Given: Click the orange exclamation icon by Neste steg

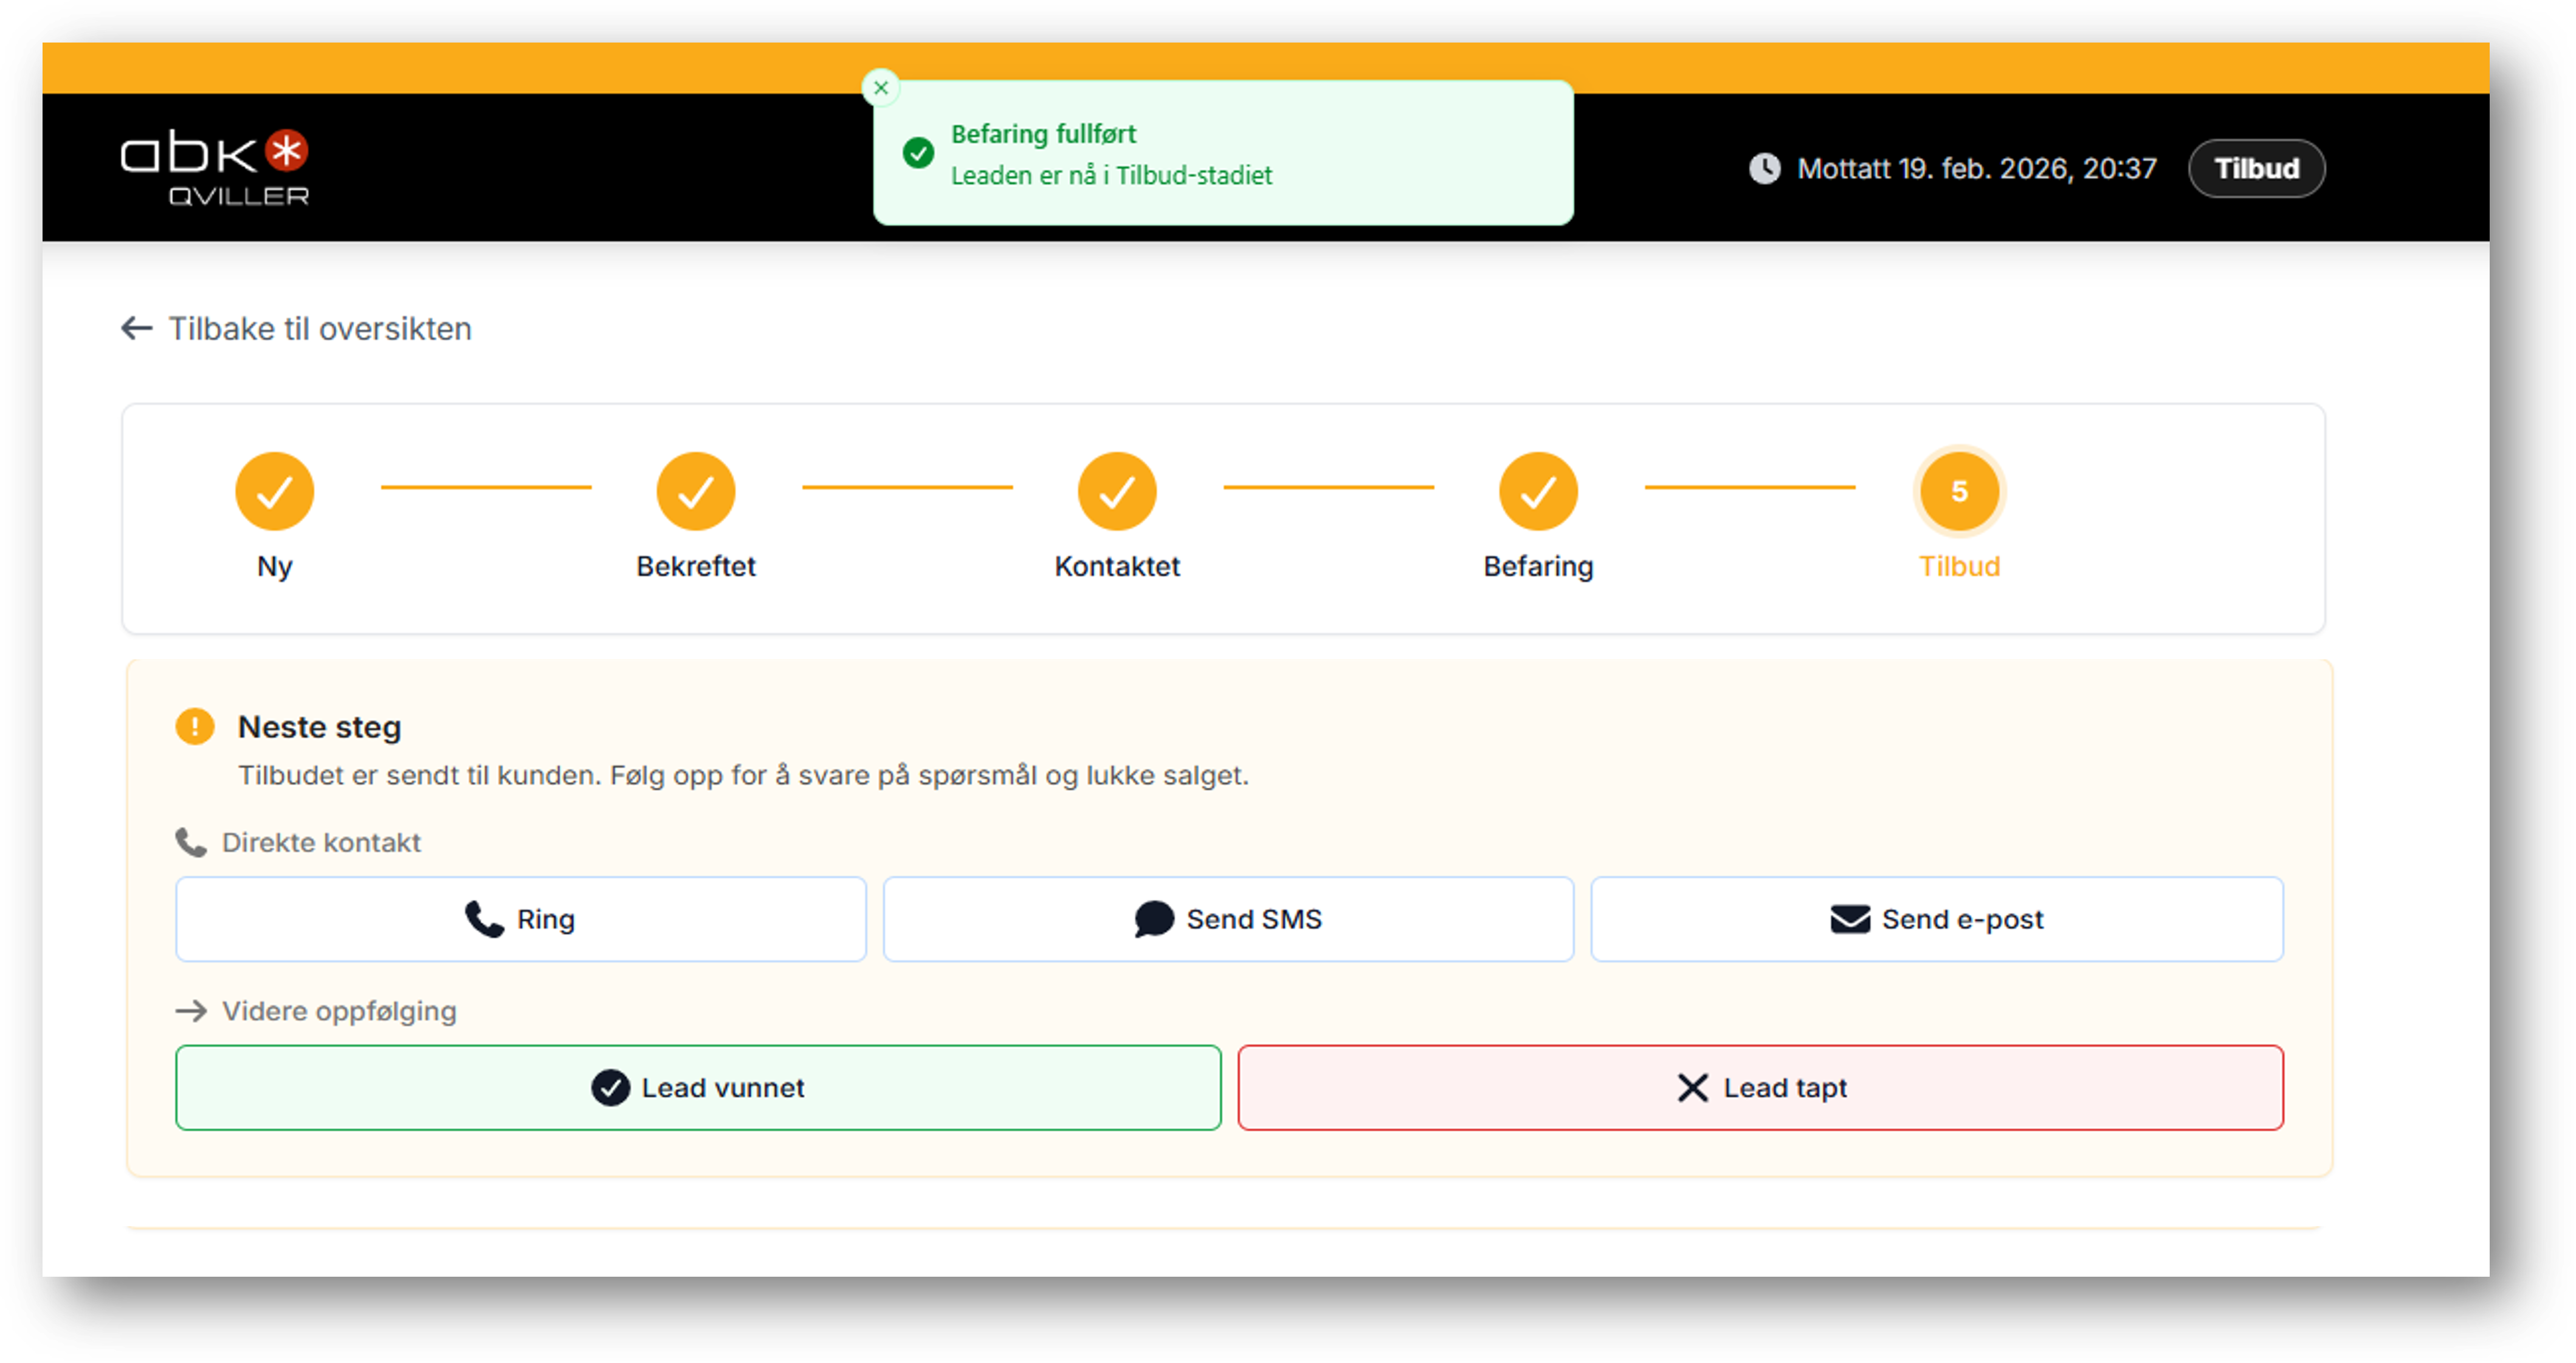Looking at the screenshot, I should (195, 726).
